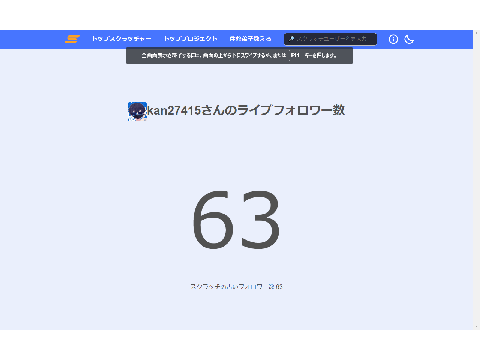480x360 pixels.
Task: Click the small caption below the counter
Action: pos(236,286)
